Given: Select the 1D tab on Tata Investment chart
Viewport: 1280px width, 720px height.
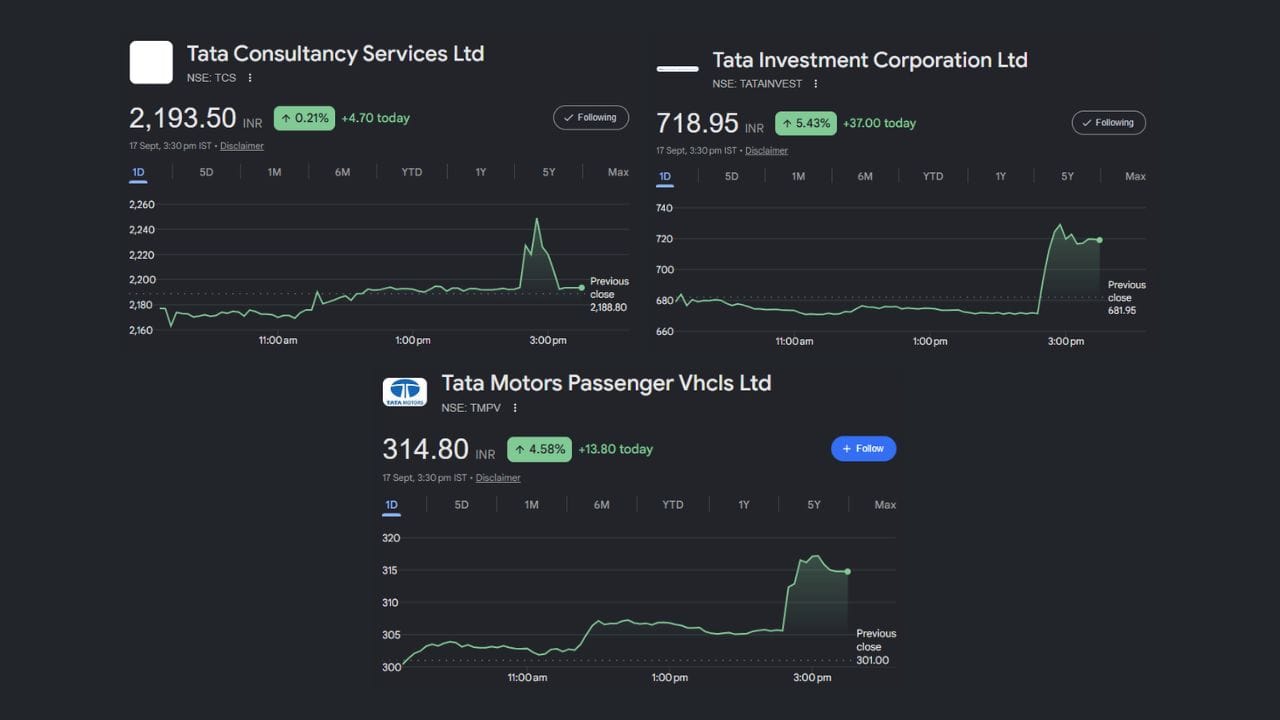Looking at the screenshot, I should pos(665,177).
